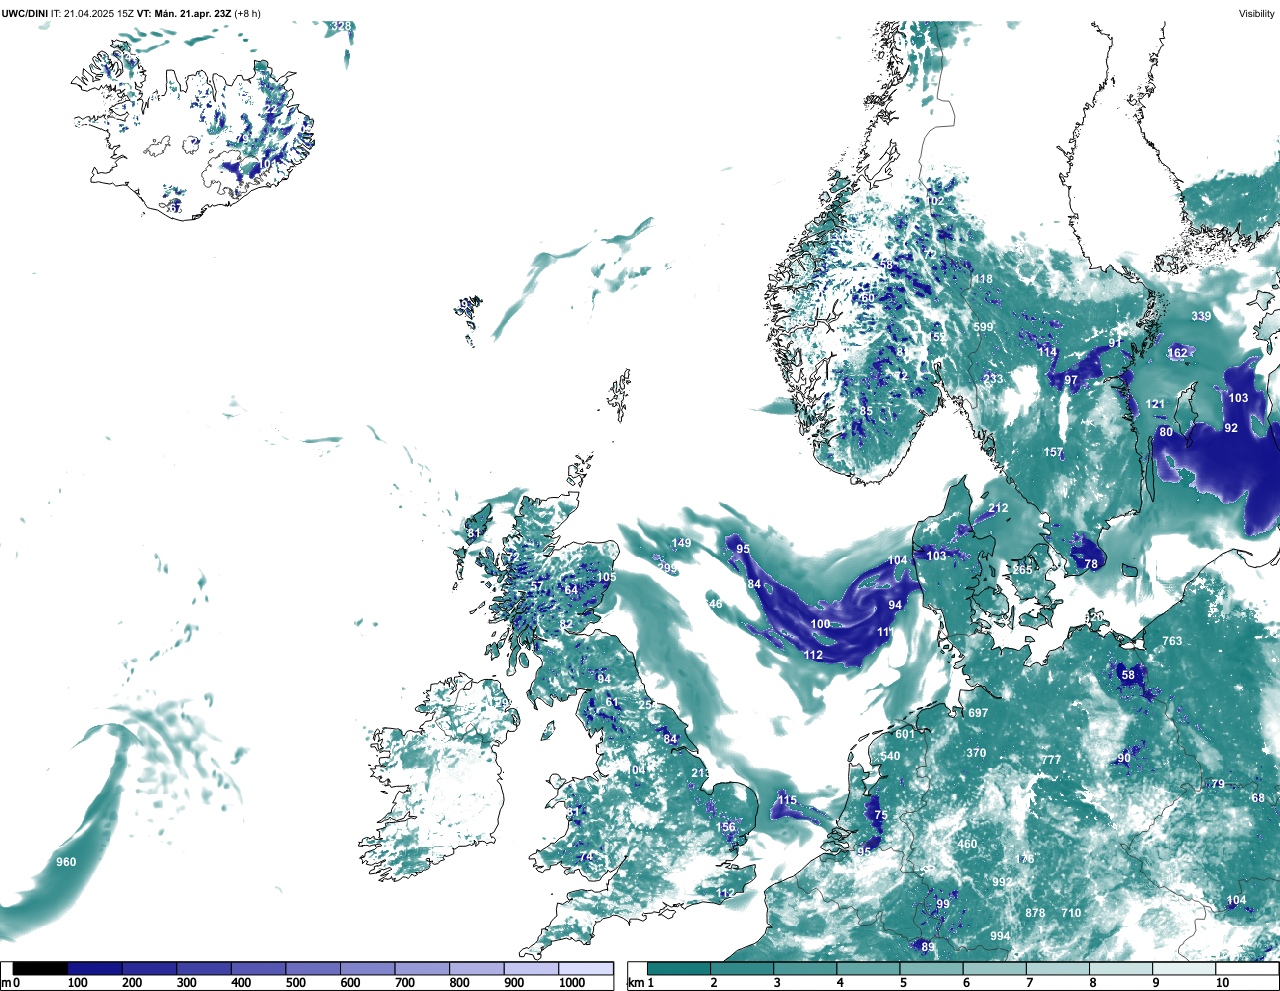Image resolution: width=1280 pixels, height=991 pixels.
Task: Click the '115' value off the English coast
Action: (x=787, y=800)
